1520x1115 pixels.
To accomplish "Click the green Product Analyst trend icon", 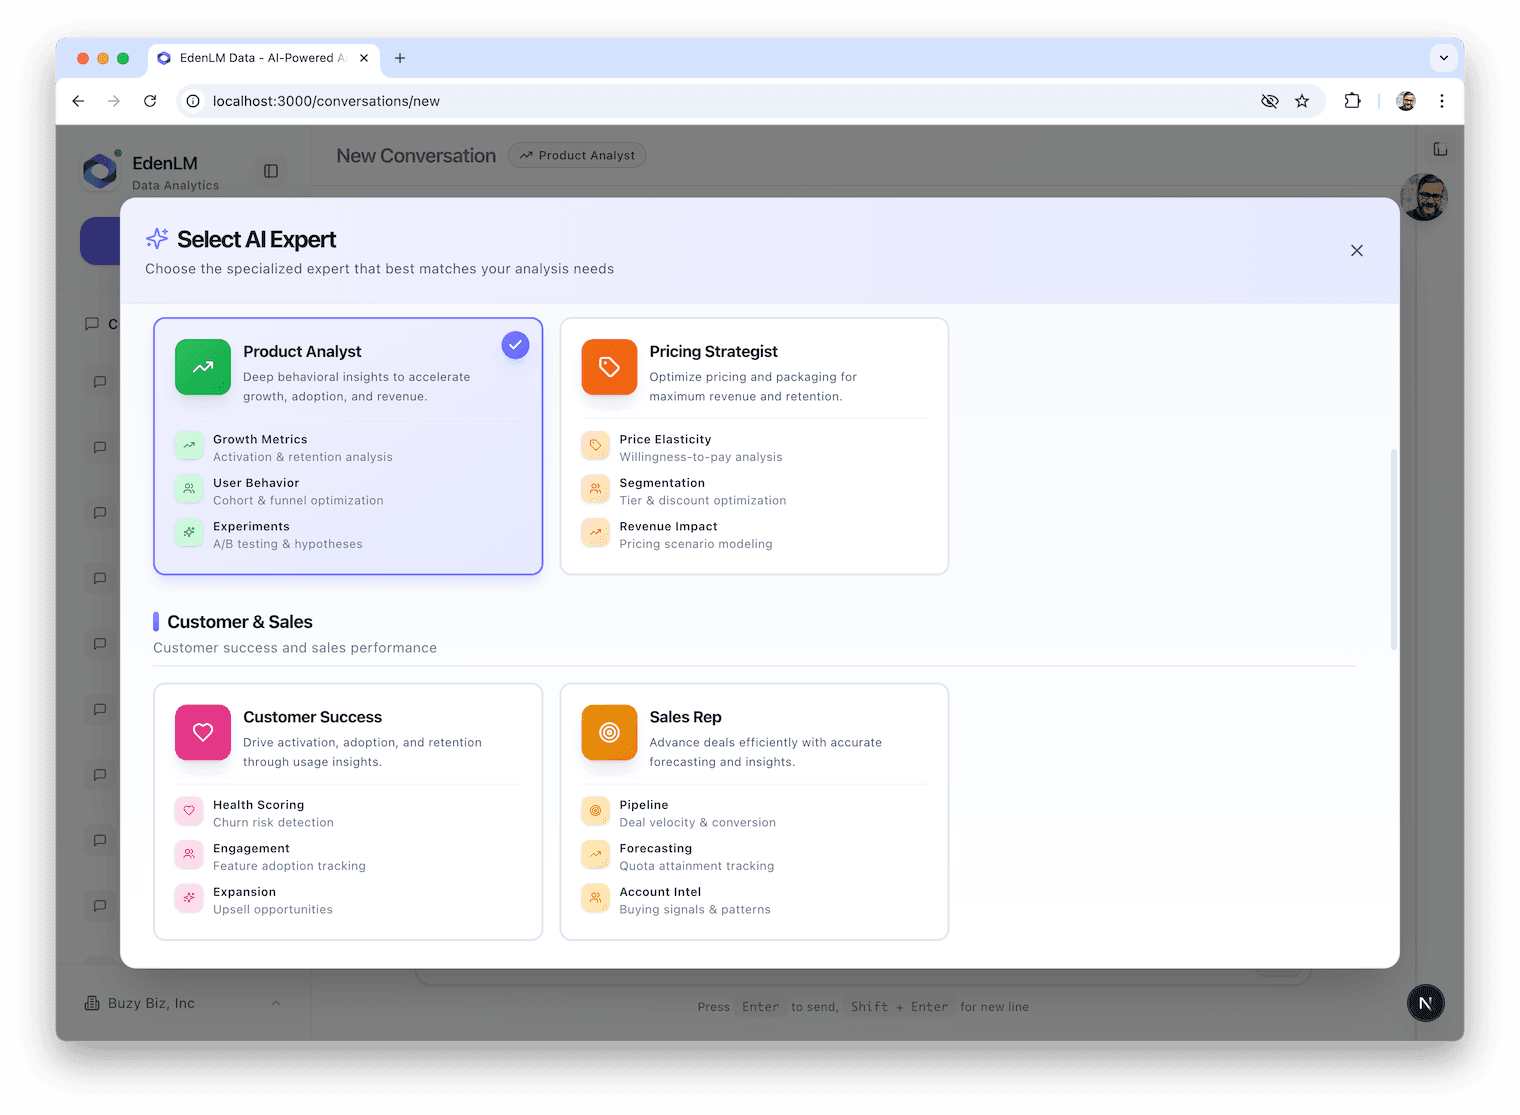I will pos(203,367).
